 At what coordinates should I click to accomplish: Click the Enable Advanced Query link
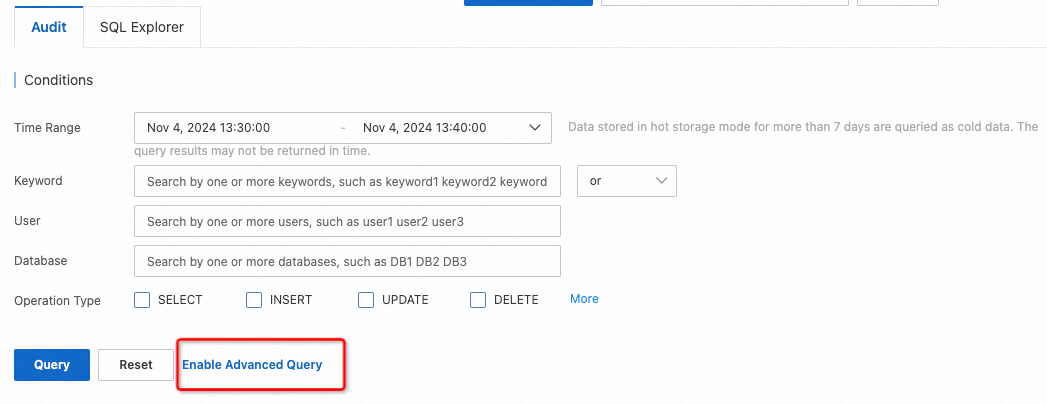252,365
